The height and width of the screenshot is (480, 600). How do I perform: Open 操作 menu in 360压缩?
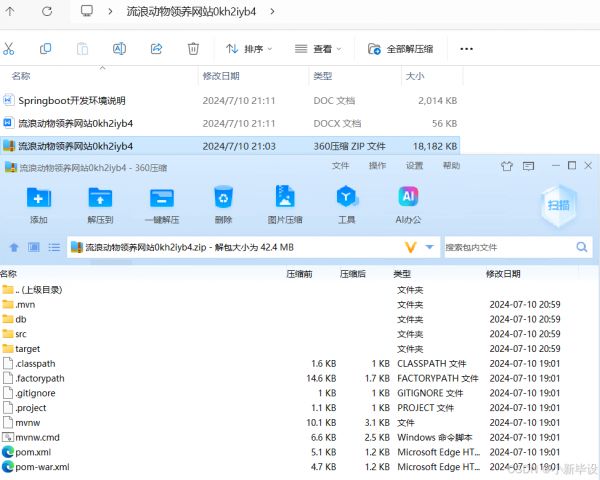pyautogui.click(x=377, y=166)
